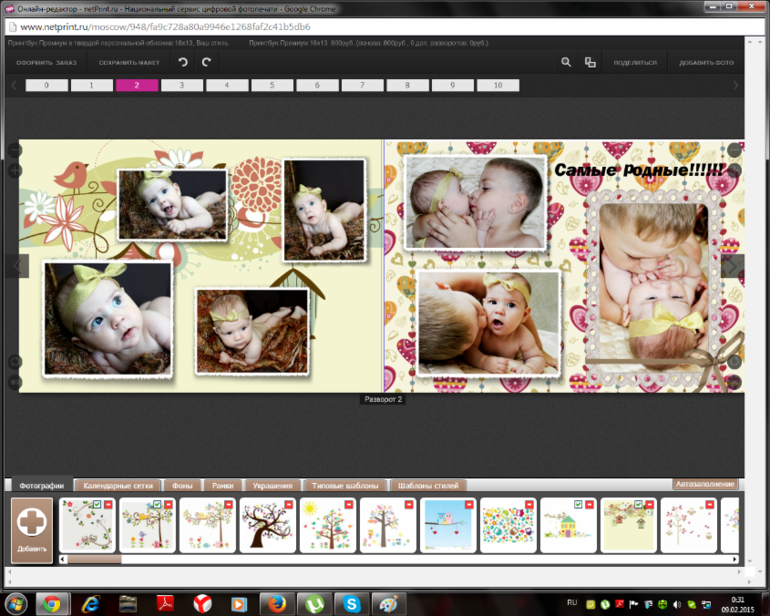Click the overlapping squares view icon
770x616 pixels.
coord(590,62)
